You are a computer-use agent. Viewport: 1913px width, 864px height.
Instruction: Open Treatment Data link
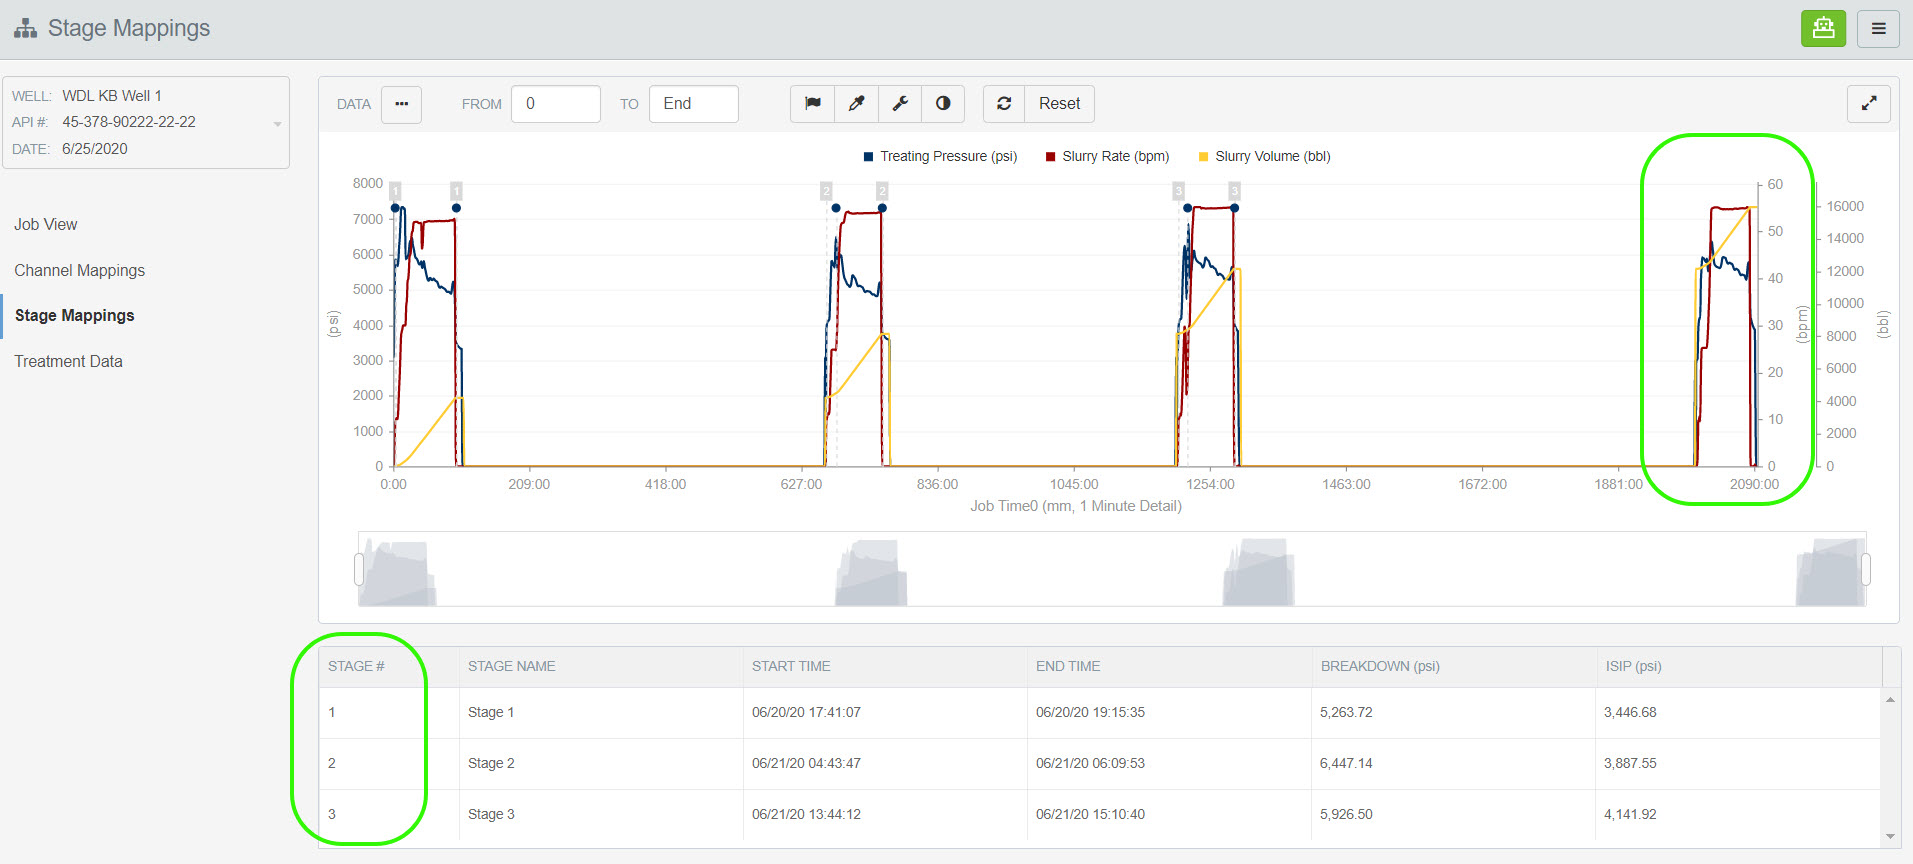[68, 361]
